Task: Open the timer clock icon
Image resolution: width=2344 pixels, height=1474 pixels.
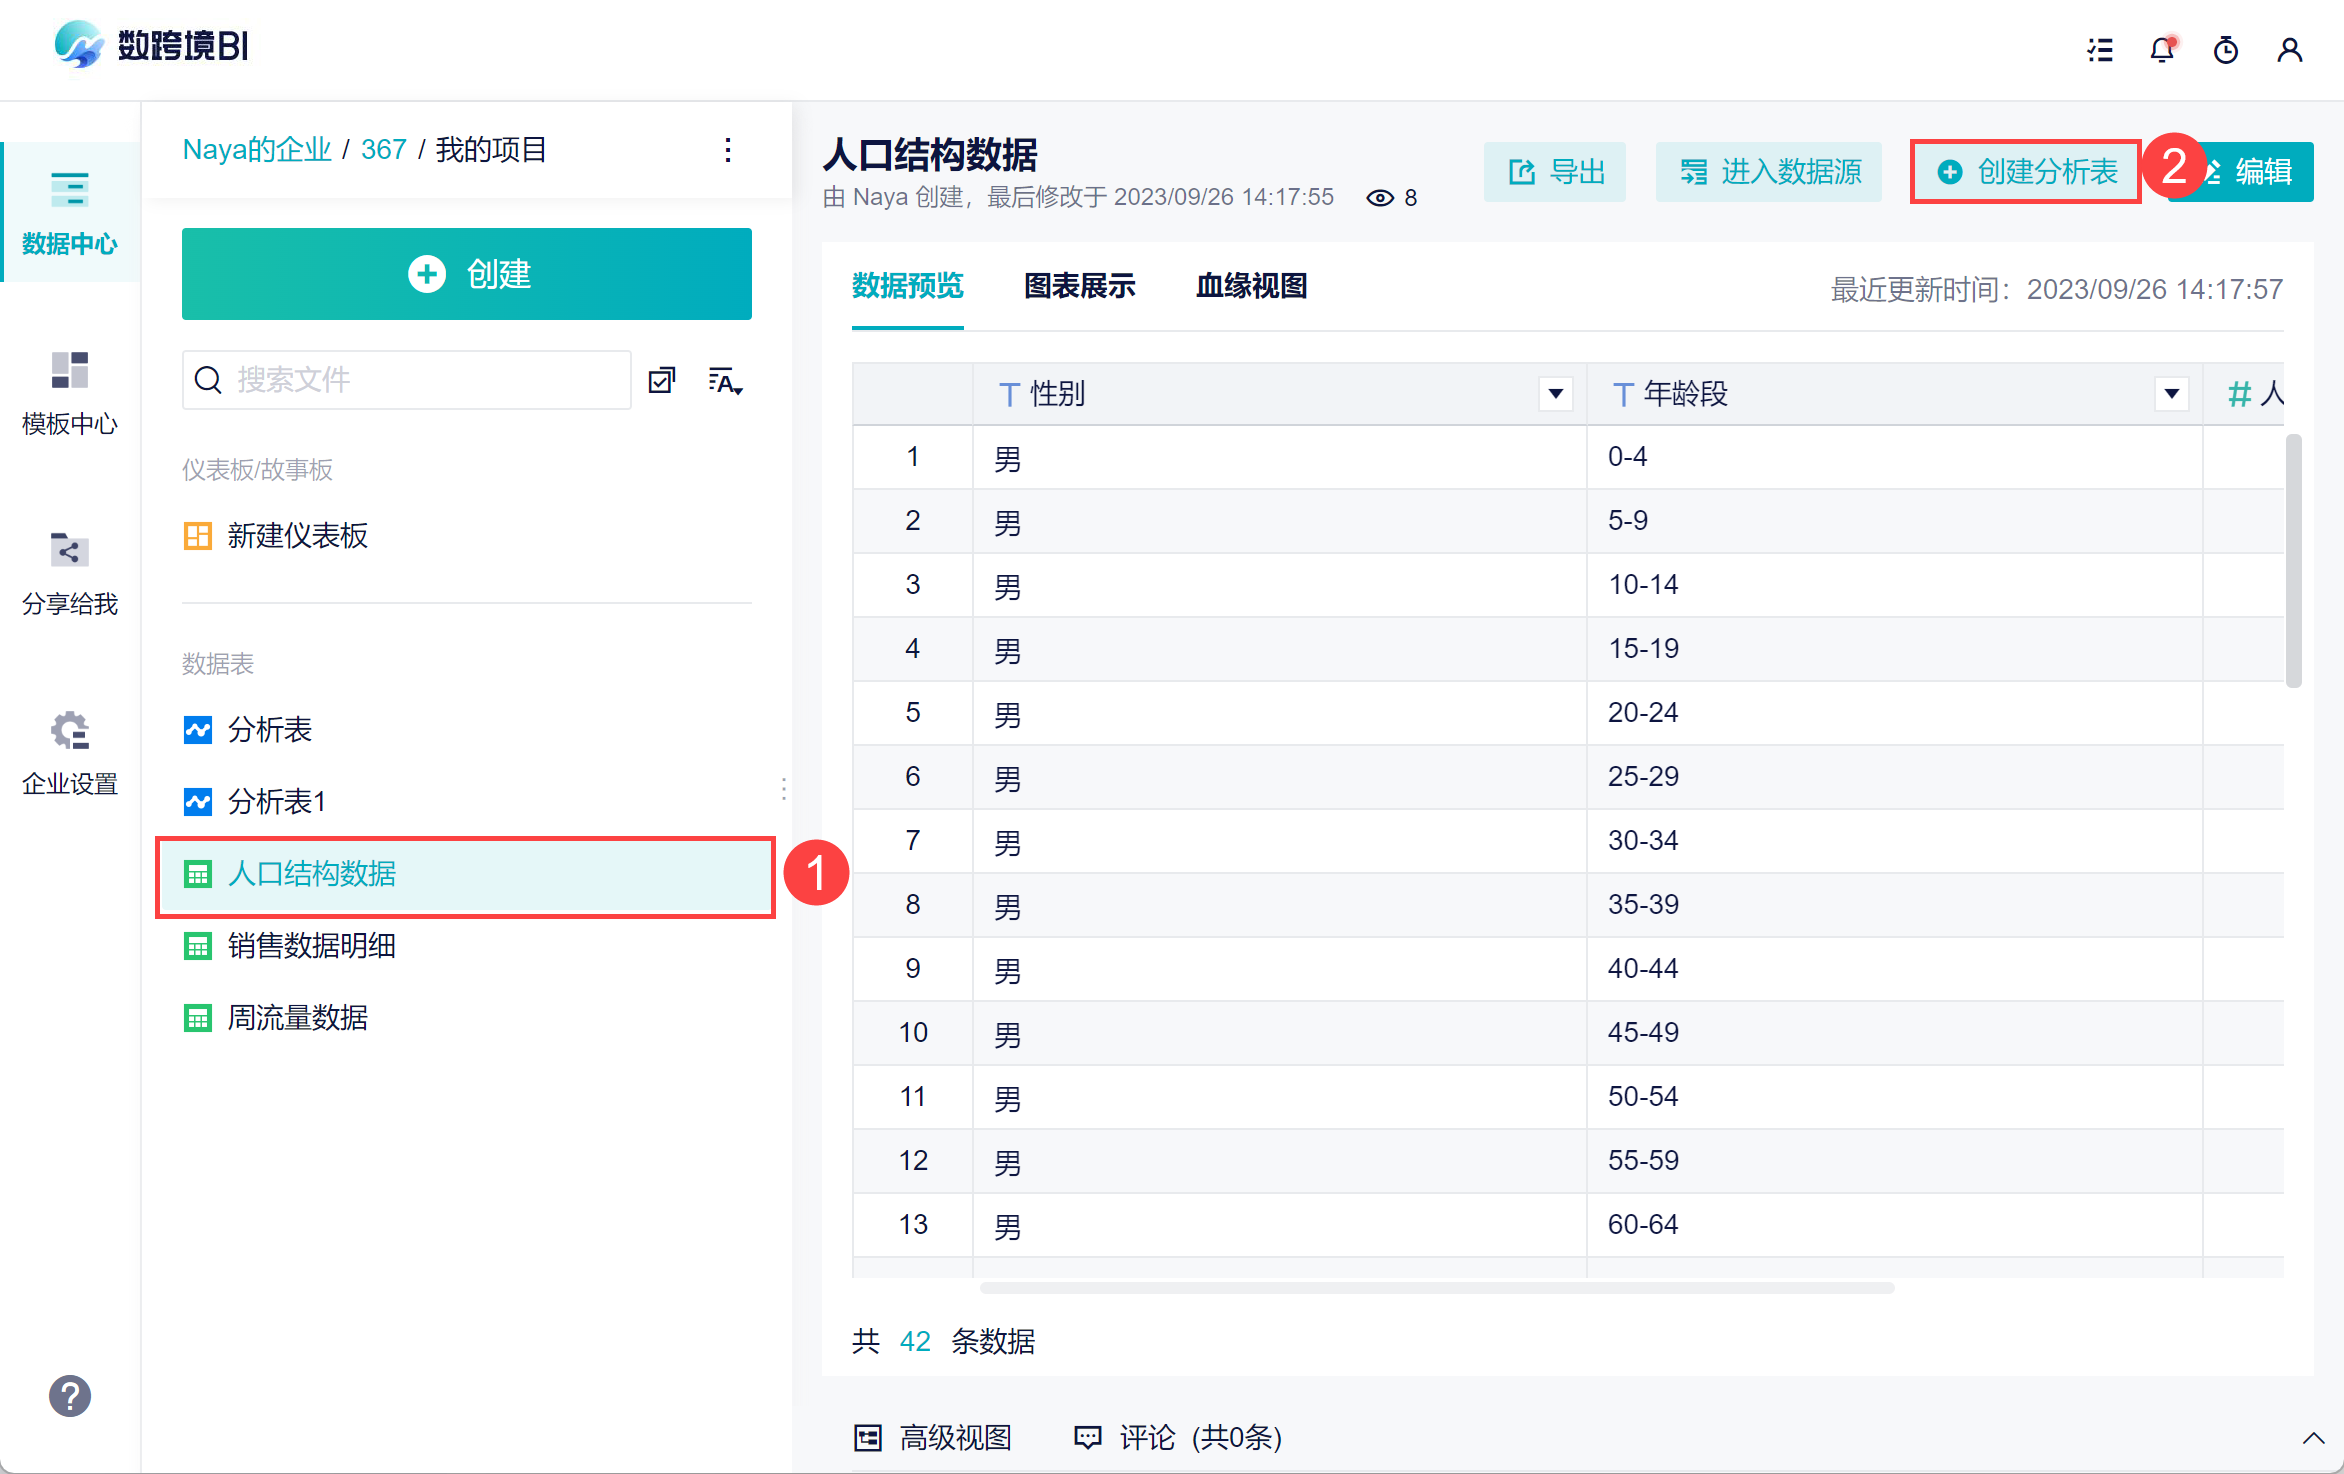Action: (2225, 50)
